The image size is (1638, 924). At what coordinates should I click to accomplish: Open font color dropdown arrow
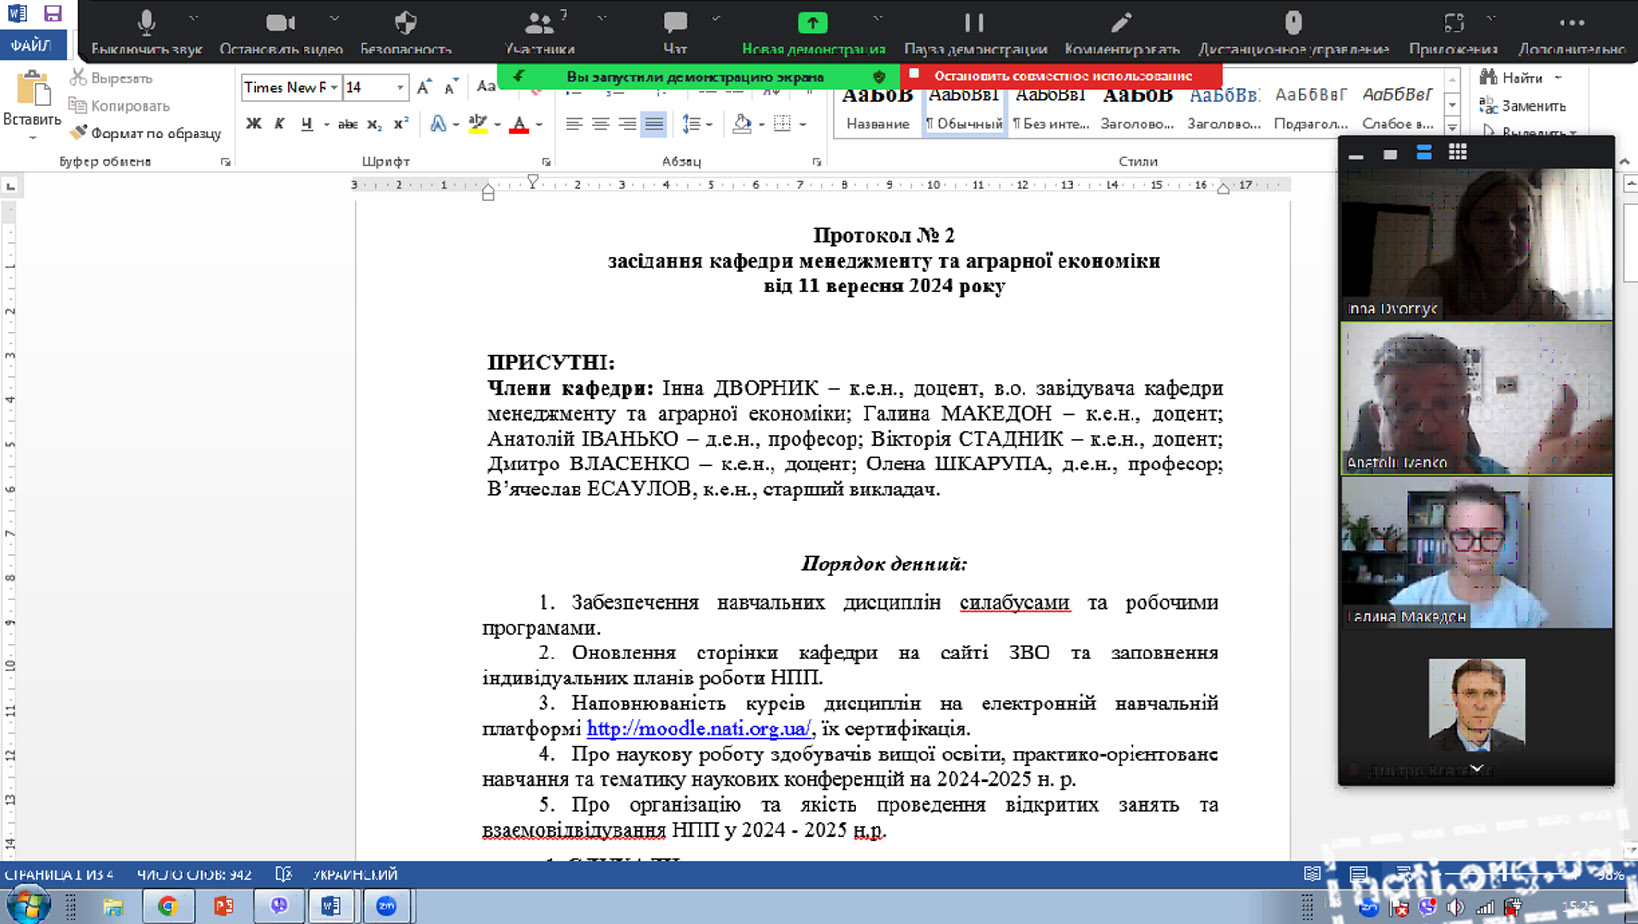[x=539, y=125]
